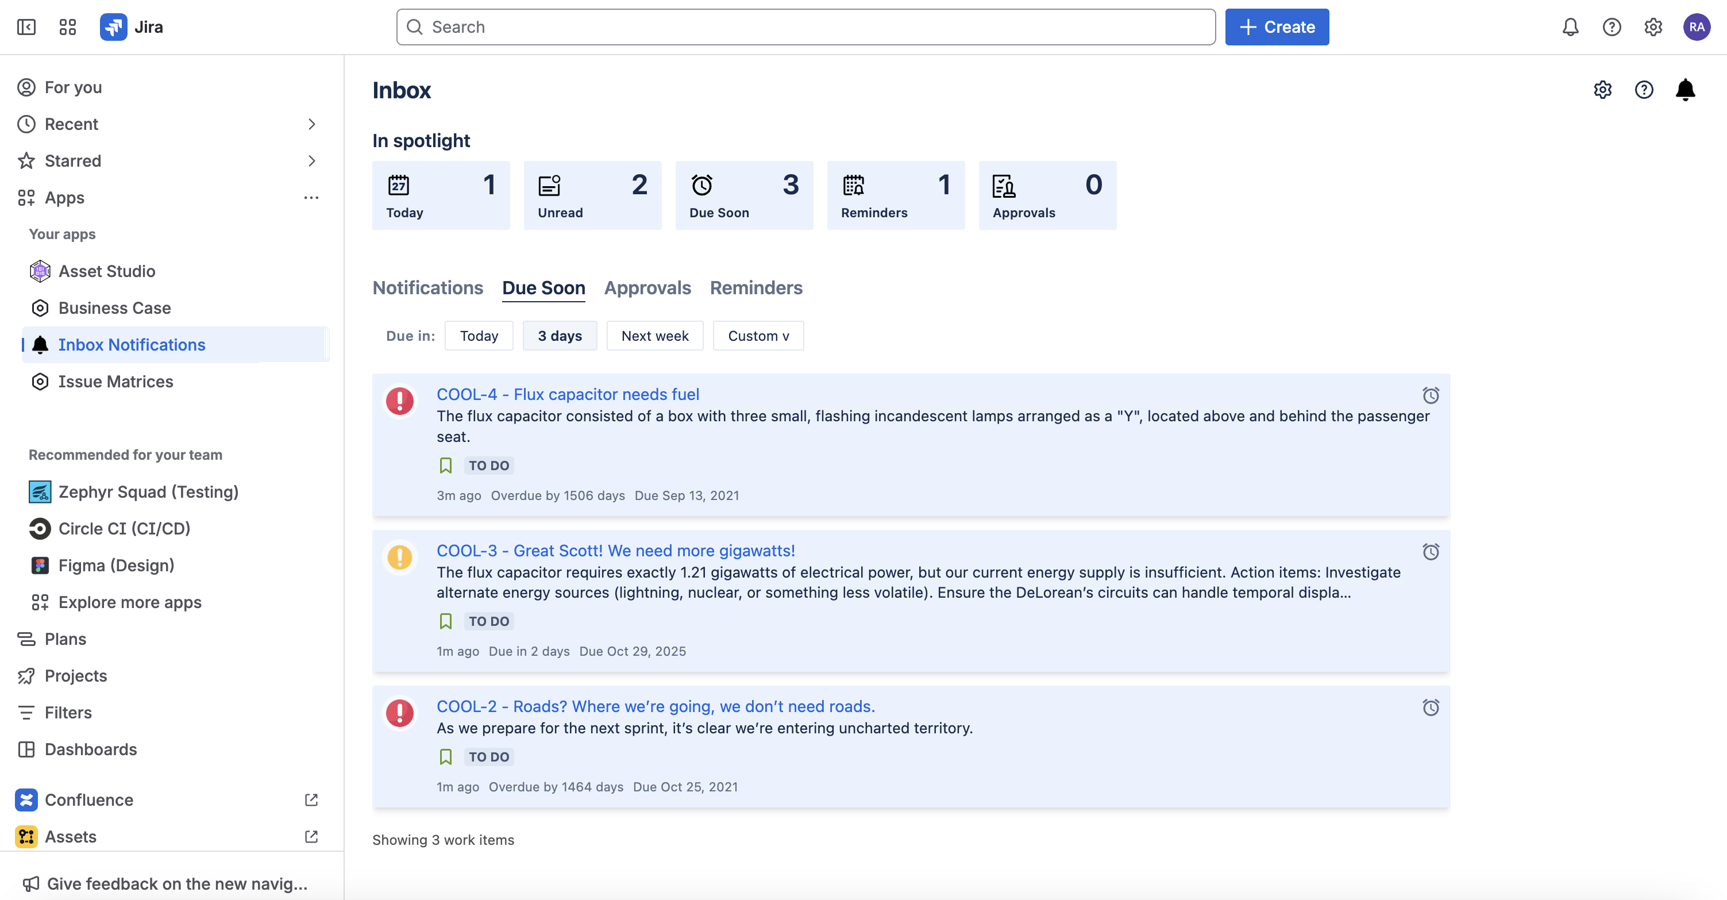
Task: Filter due items by Today
Action: click(x=479, y=336)
